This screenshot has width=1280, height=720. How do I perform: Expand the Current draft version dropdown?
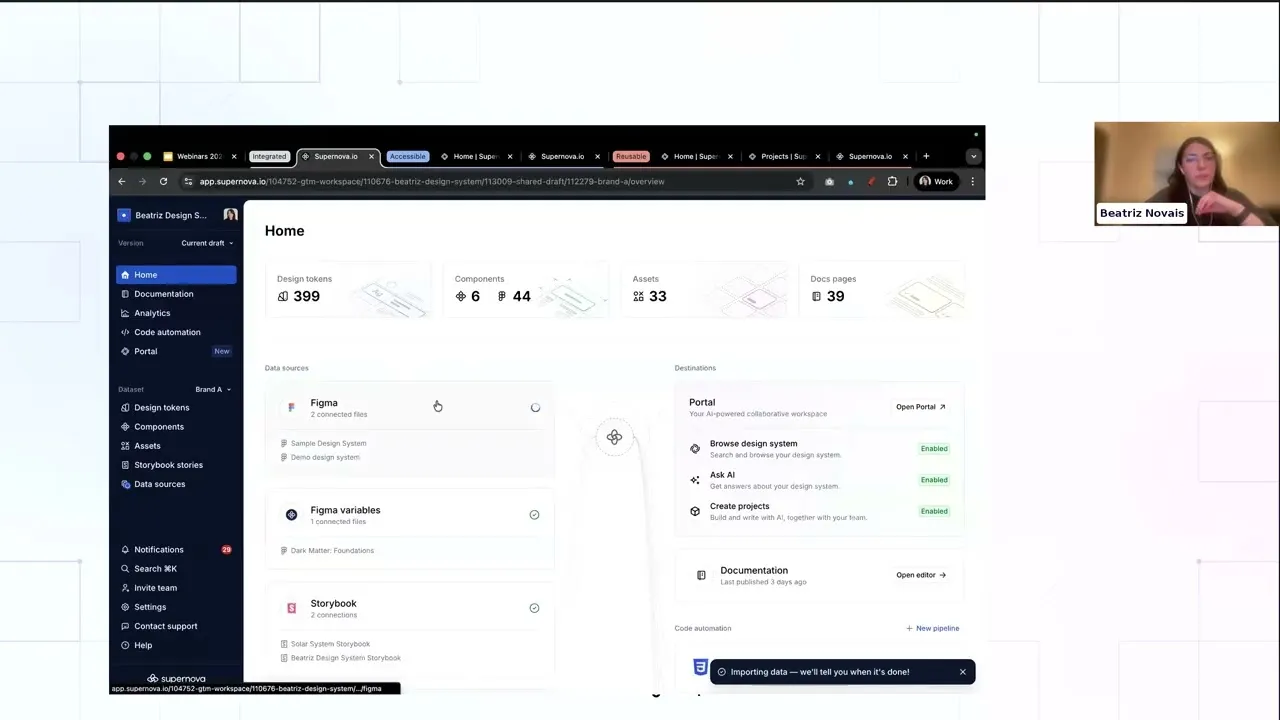(207, 243)
